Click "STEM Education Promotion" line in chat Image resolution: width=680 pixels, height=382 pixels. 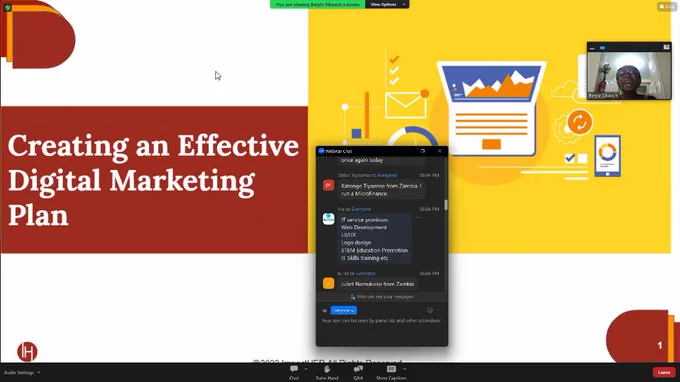point(374,250)
